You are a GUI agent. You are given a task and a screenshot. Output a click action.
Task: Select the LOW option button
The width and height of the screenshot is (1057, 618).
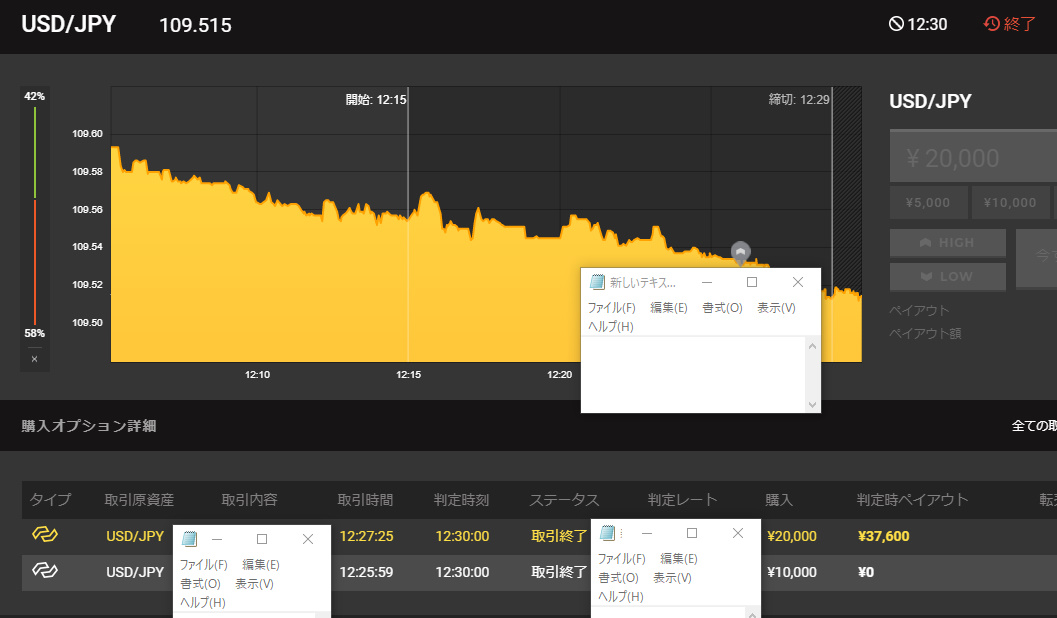coord(948,276)
